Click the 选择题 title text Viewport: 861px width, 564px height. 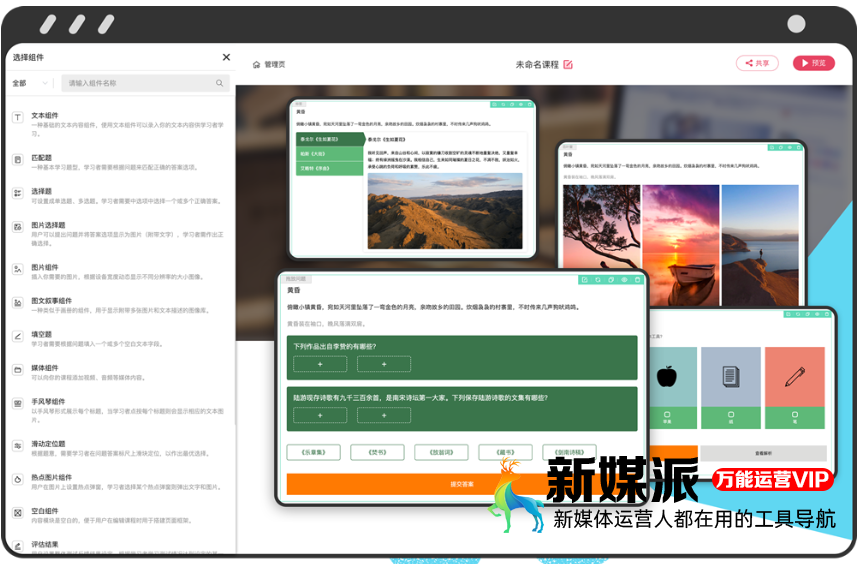click(x=41, y=191)
